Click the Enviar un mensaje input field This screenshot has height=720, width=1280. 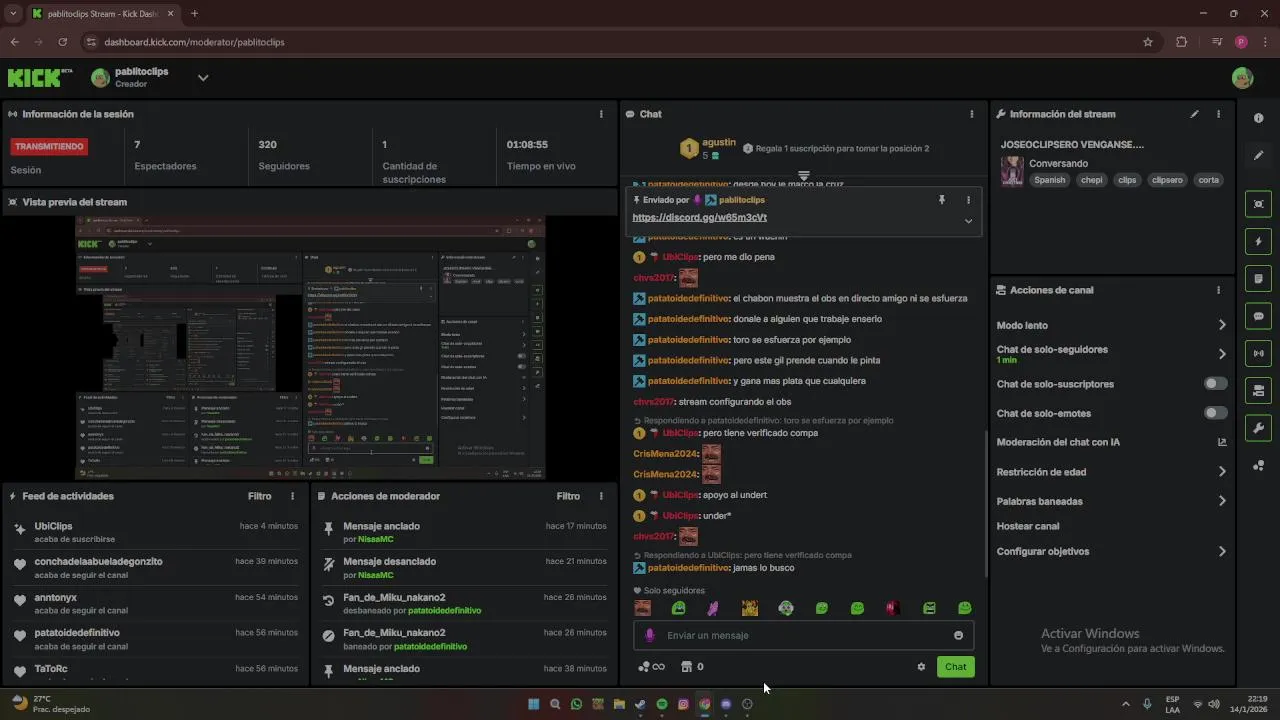tap(803, 635)
